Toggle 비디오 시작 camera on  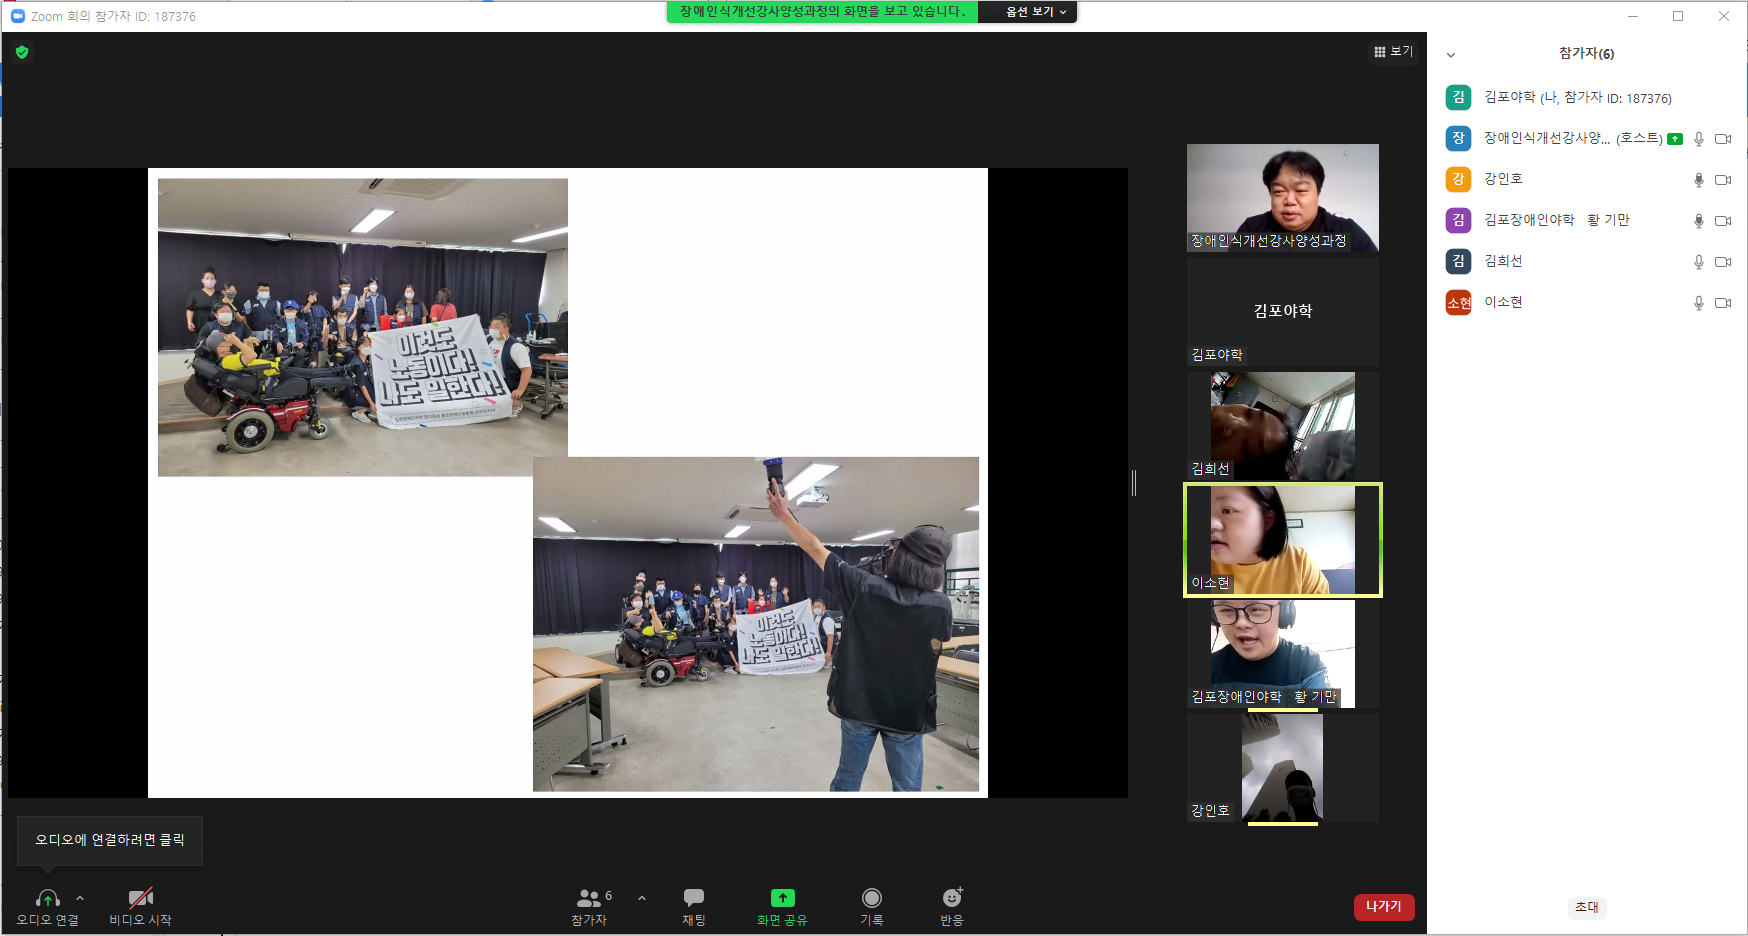pos(141,897)
